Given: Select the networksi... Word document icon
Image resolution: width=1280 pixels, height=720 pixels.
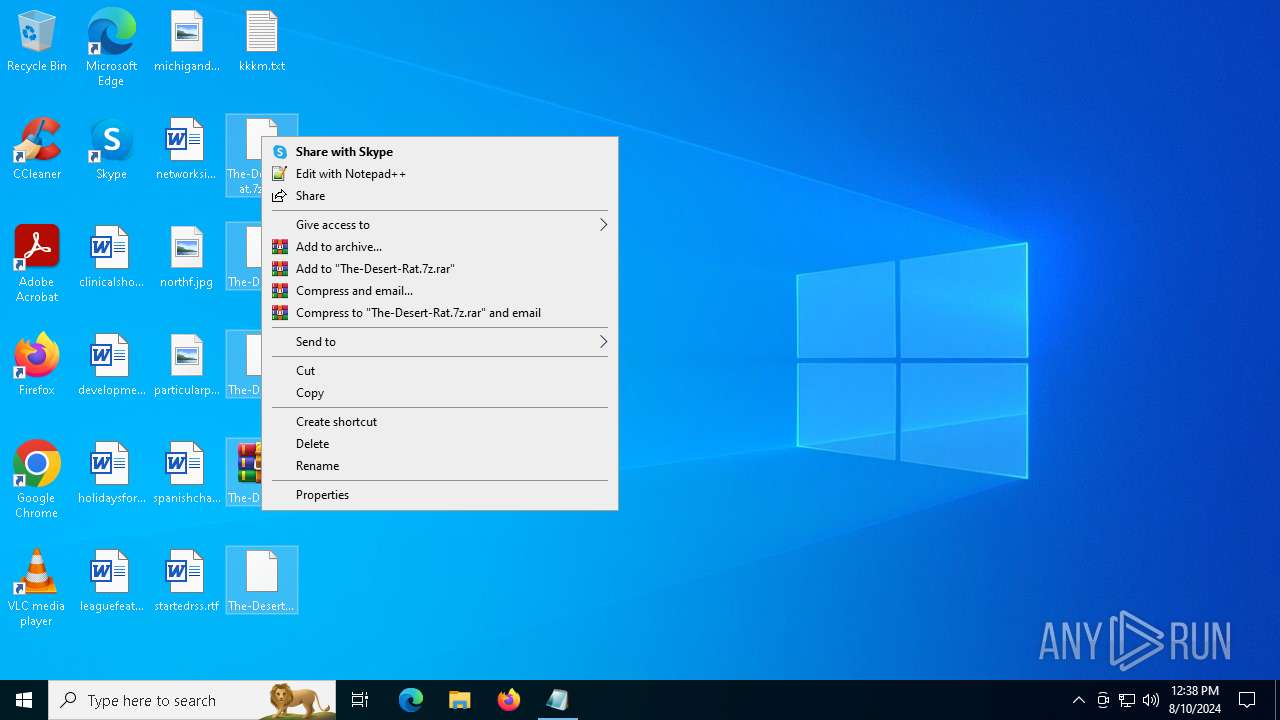Looking at the screenshot, I should (x=186, y=150).
